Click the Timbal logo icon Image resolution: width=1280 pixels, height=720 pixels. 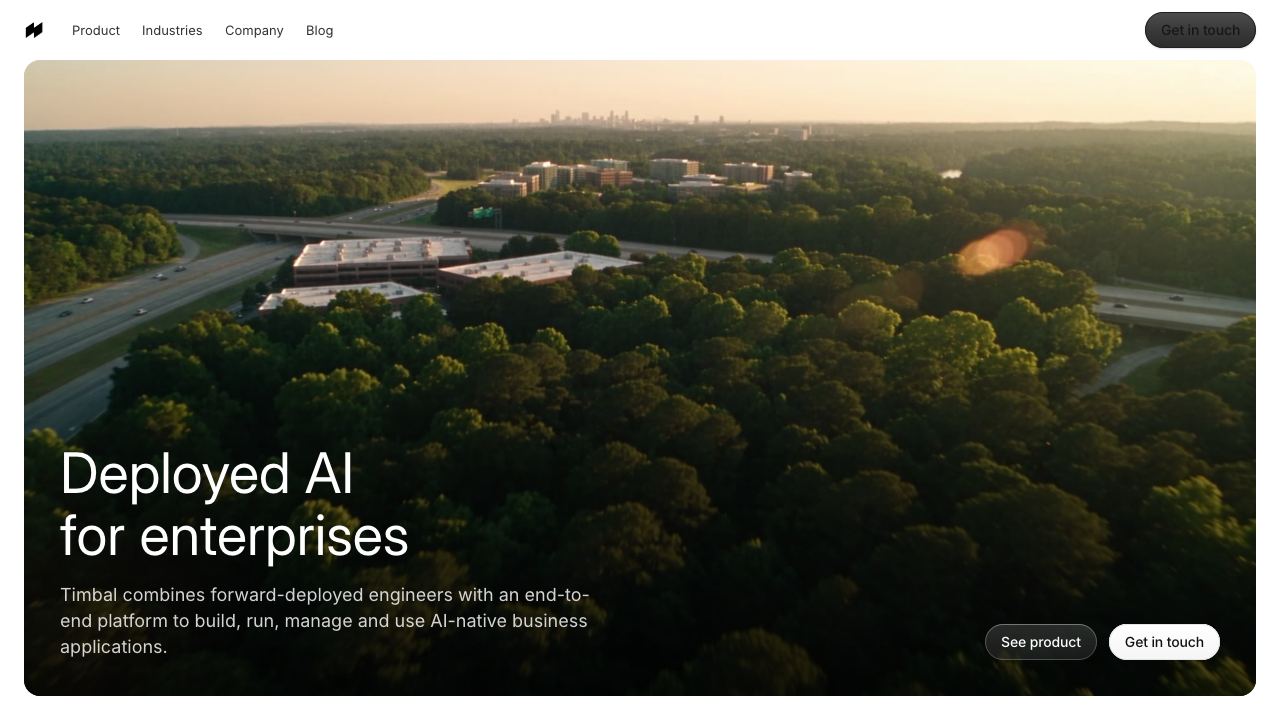click(x=34, y=30)
